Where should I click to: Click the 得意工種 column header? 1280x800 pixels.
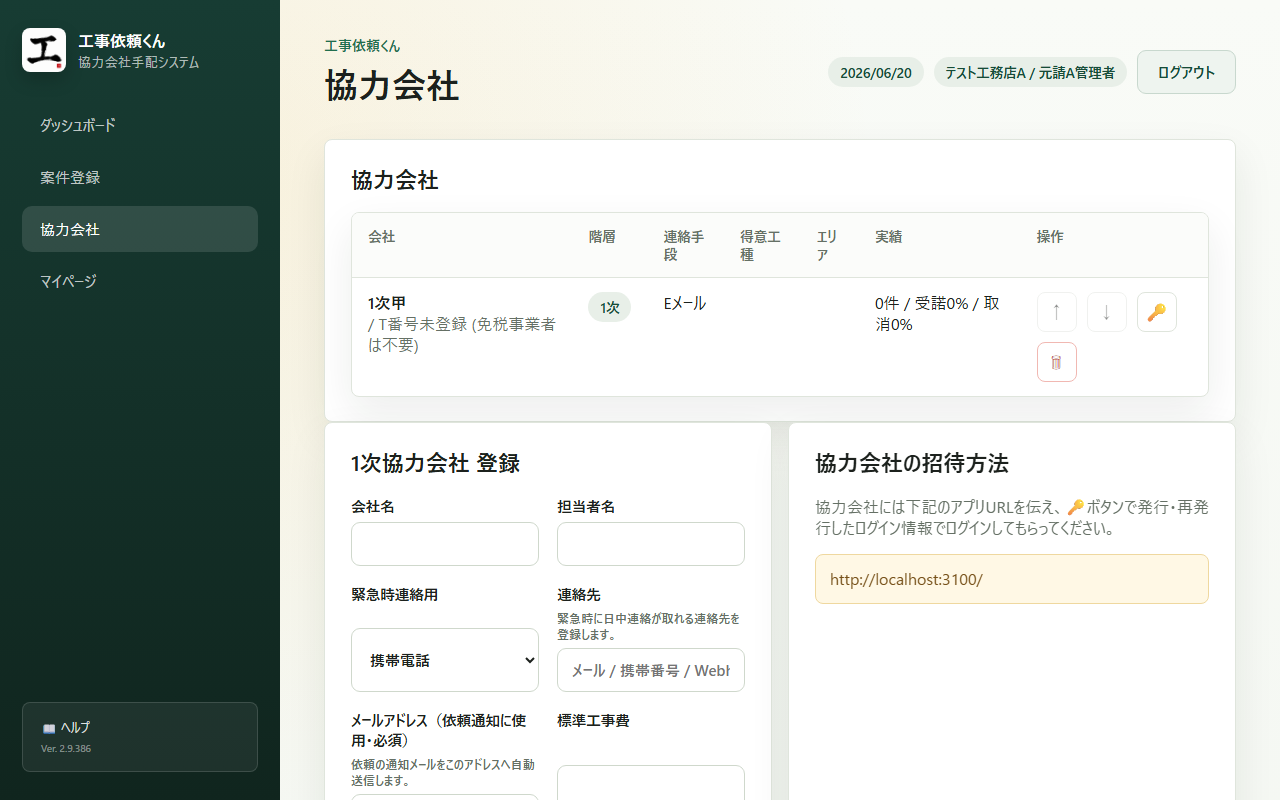(x=760, y=246)
